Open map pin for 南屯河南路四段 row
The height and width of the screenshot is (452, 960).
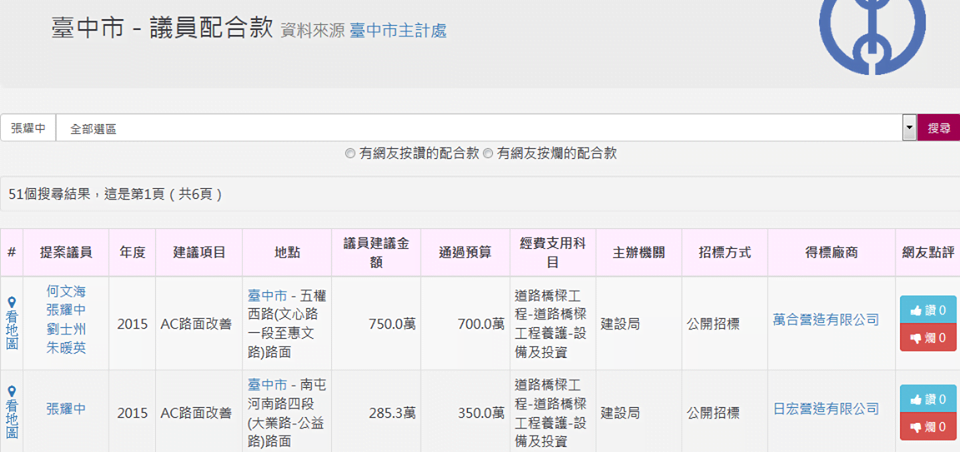tap(12, 411)
